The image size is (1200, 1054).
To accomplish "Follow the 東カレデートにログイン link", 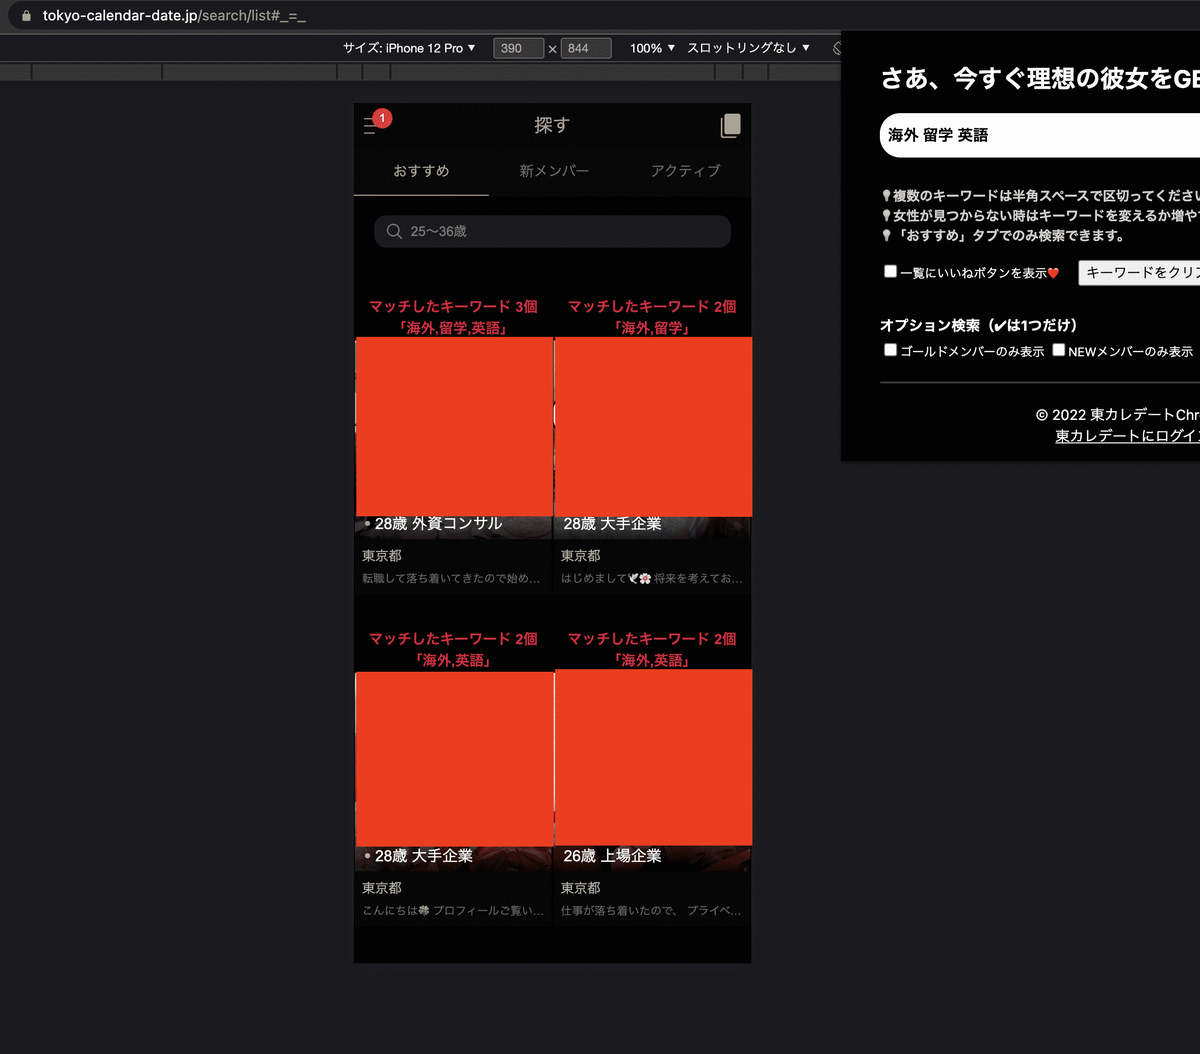I will (1127, 435).
